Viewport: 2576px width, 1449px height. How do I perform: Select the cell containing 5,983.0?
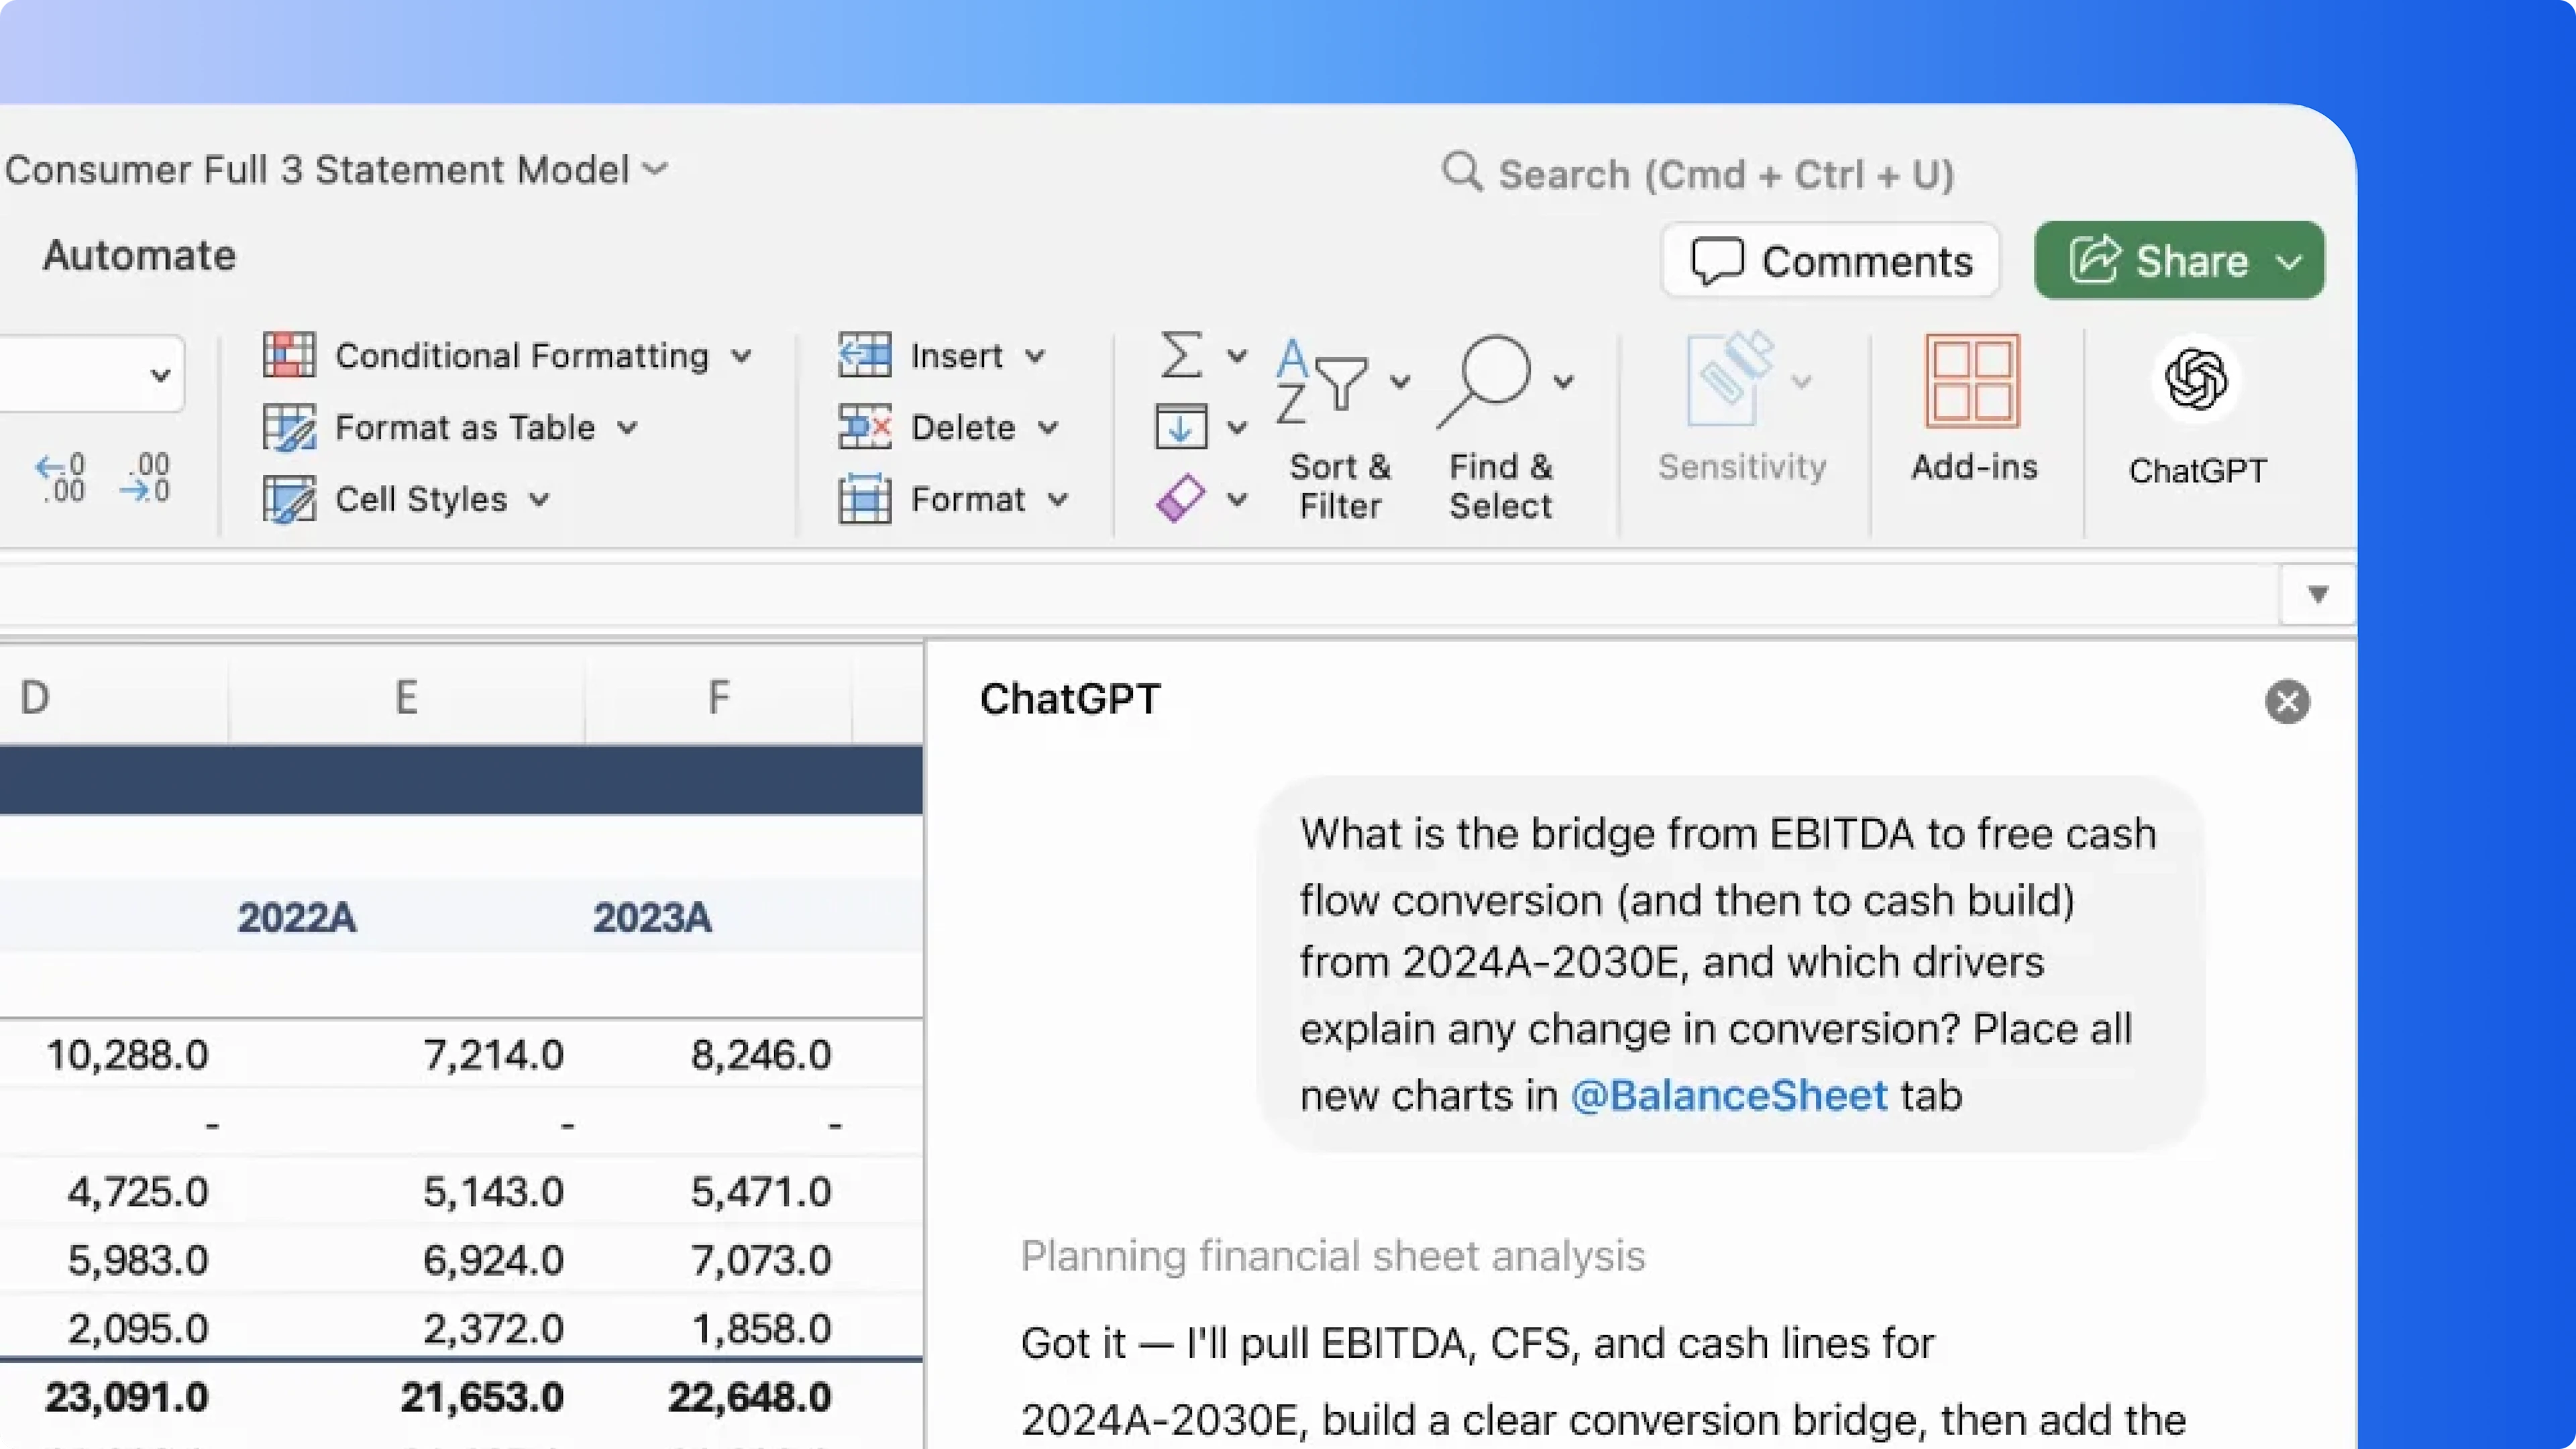point(138,1260)
